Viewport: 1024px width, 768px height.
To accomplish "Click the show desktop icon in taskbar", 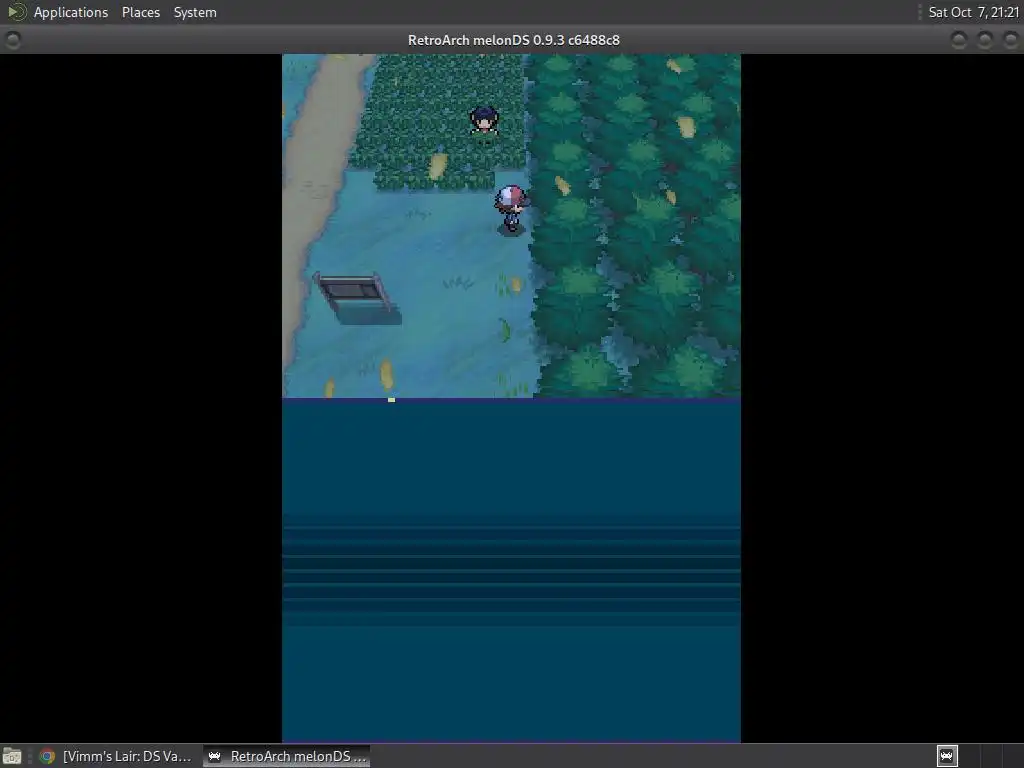I will [x=12, y=756].
